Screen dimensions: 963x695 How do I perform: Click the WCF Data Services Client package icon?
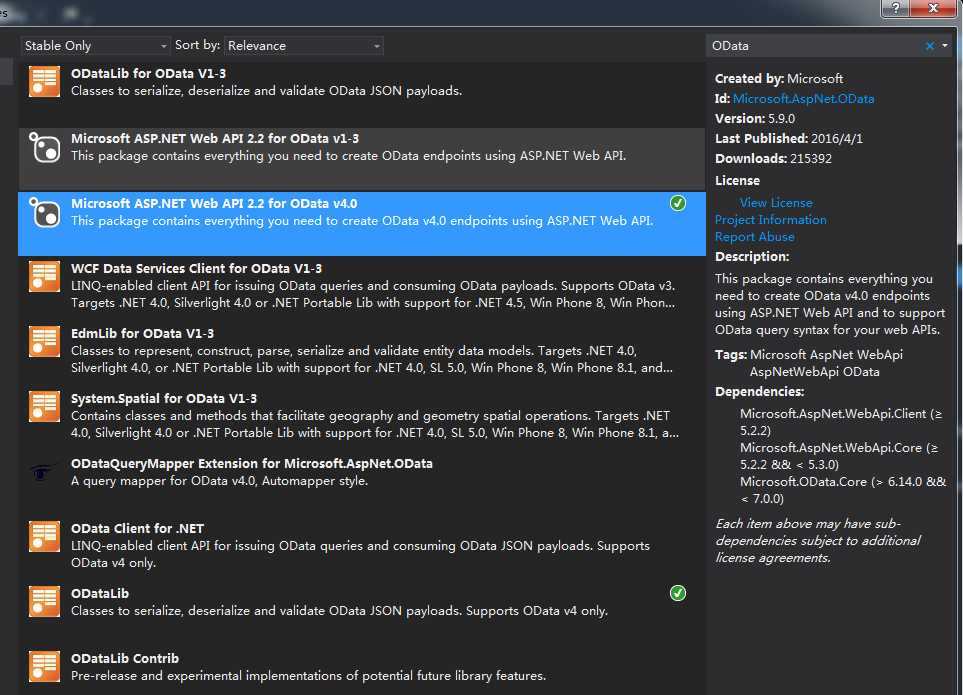[44, 277]
